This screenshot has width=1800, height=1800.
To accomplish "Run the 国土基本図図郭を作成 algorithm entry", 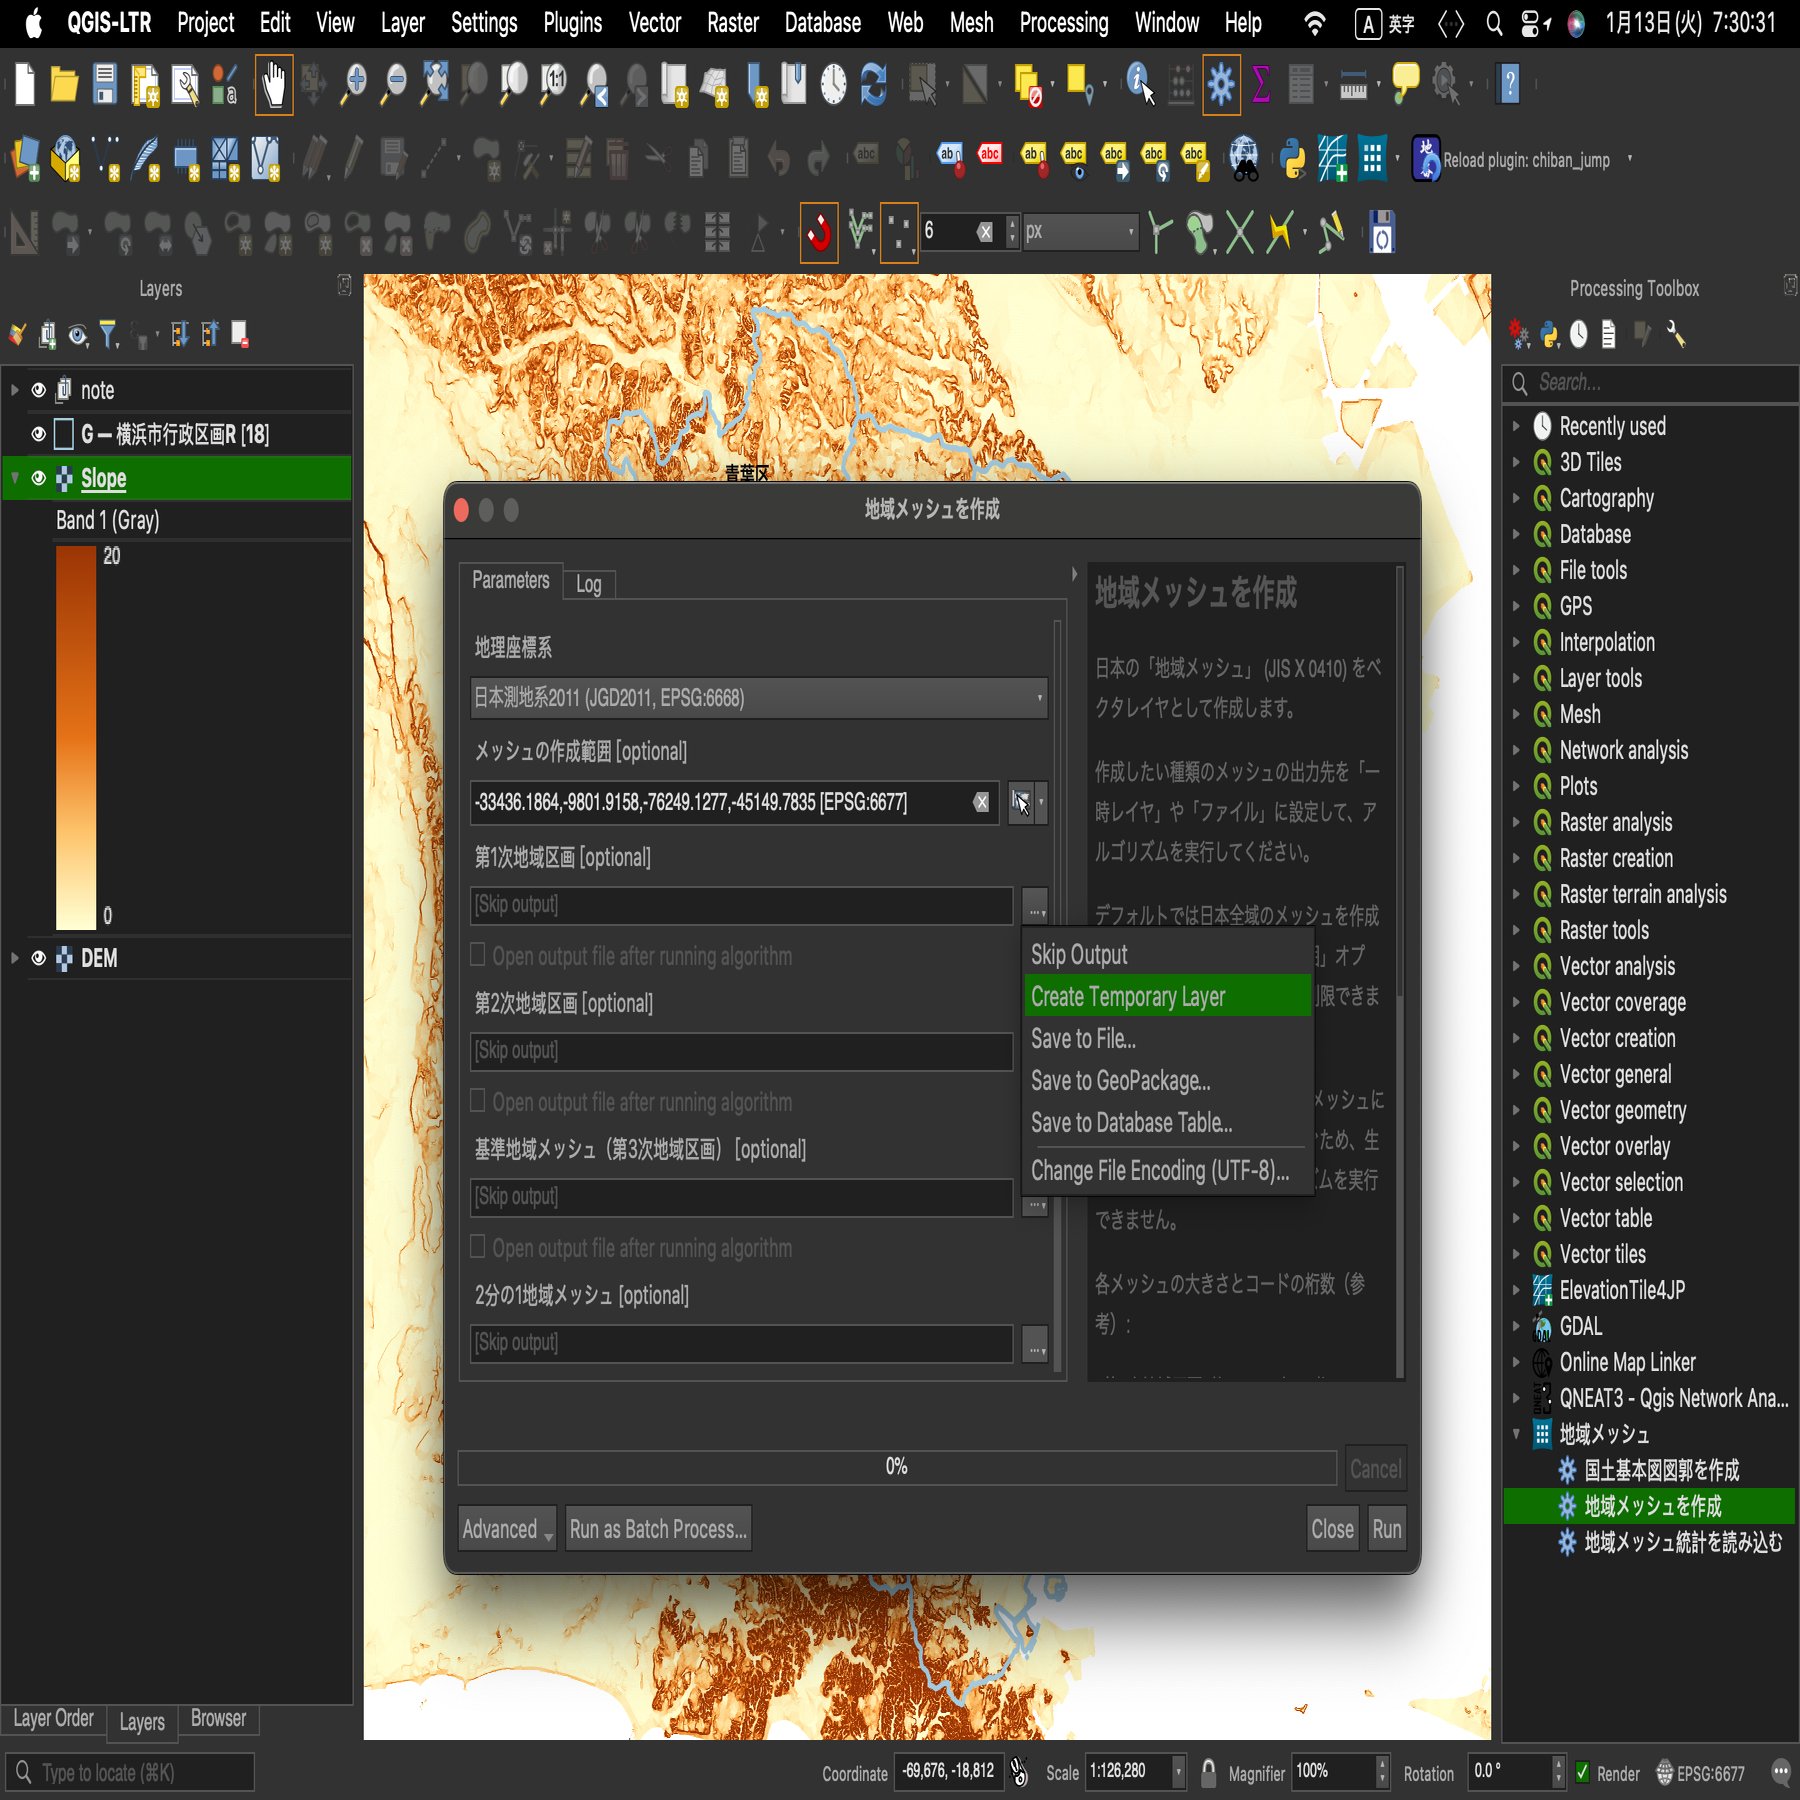I will pos(1661,1470).
